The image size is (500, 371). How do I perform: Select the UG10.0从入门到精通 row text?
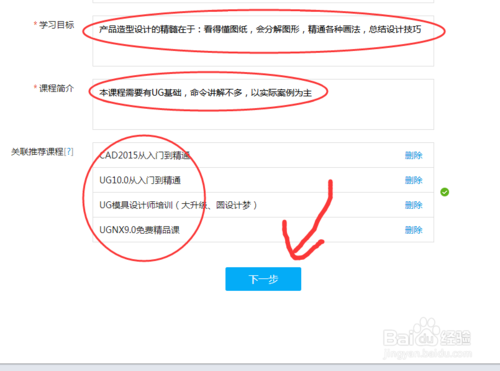[140, 180]
